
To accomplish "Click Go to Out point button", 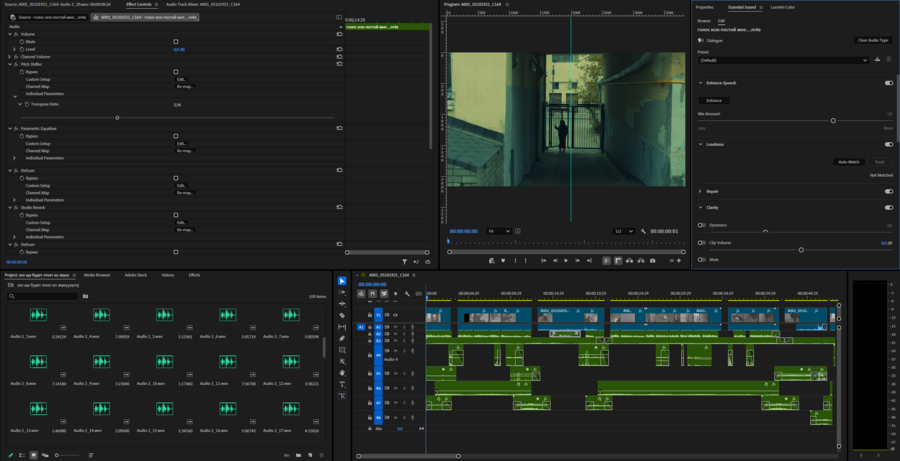I will pyautogui.click(x=589, y=261).
